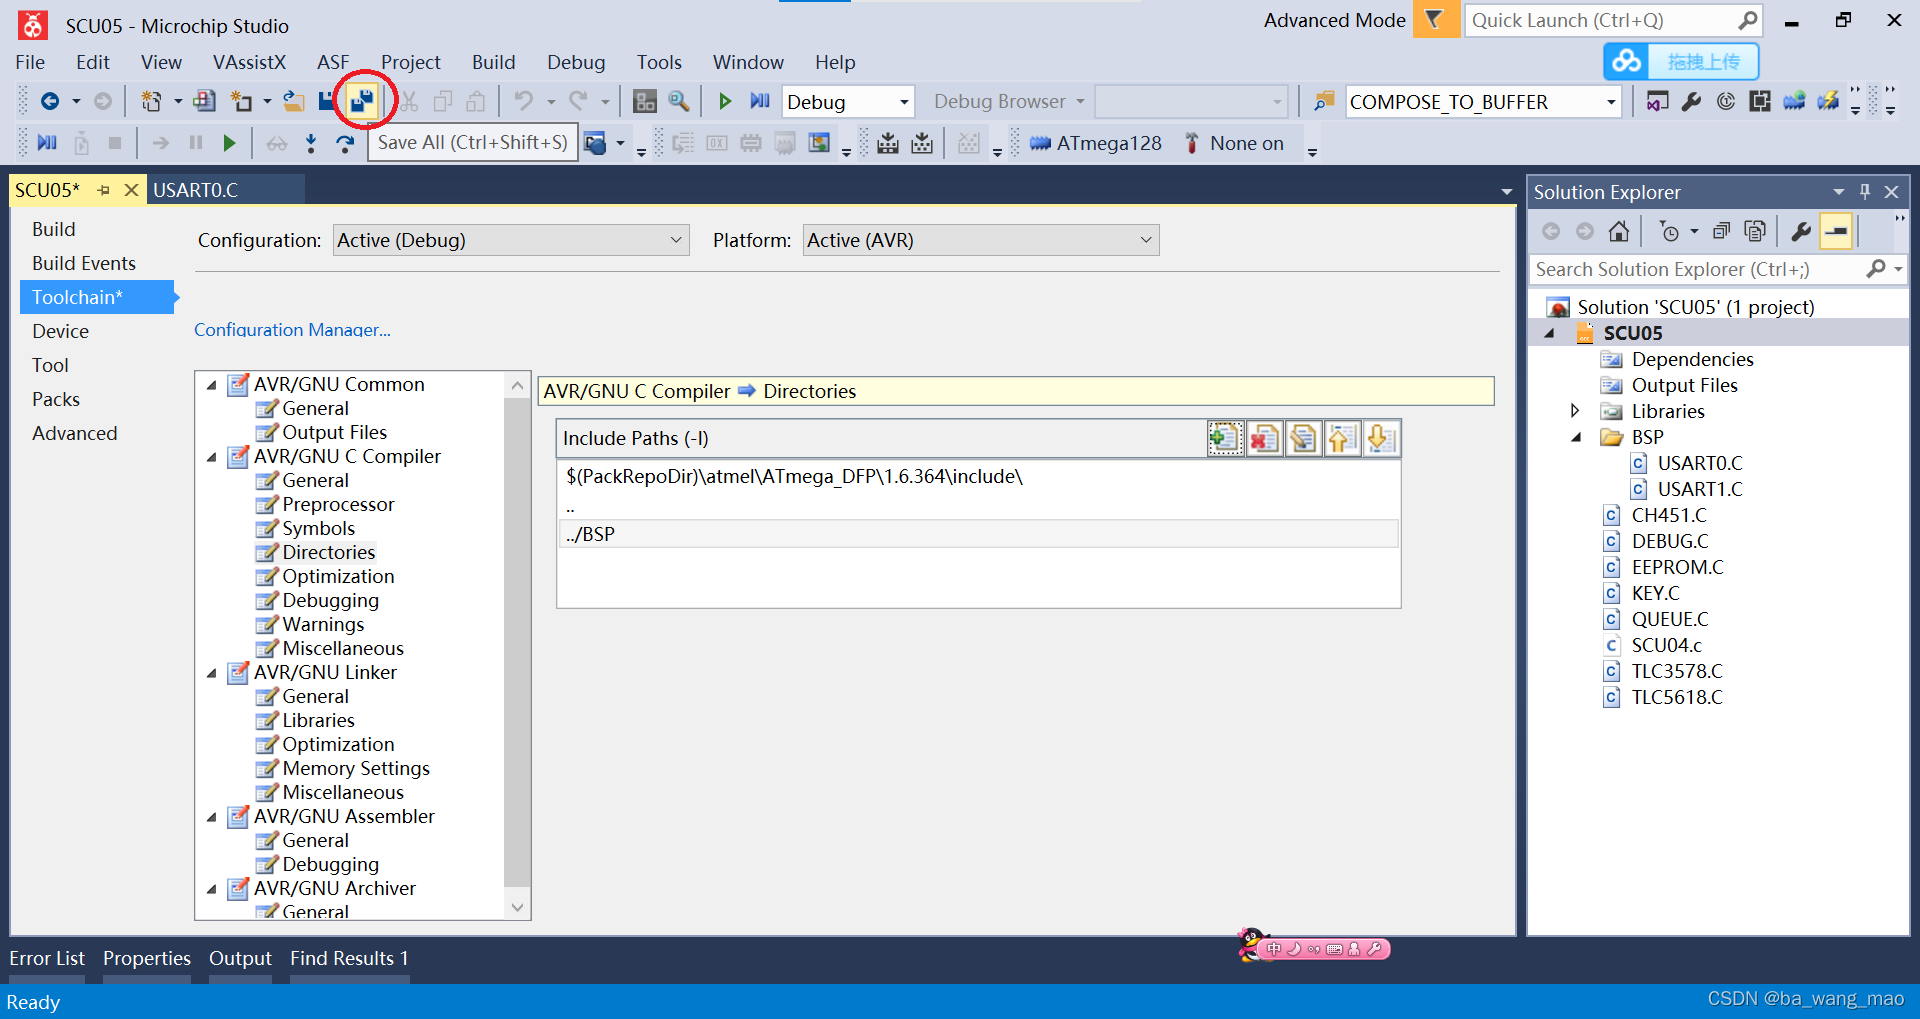This screenshot has height=1019, width=1920.
Task: Open the Configuration dropdown
Action: [x=511, y=240]
